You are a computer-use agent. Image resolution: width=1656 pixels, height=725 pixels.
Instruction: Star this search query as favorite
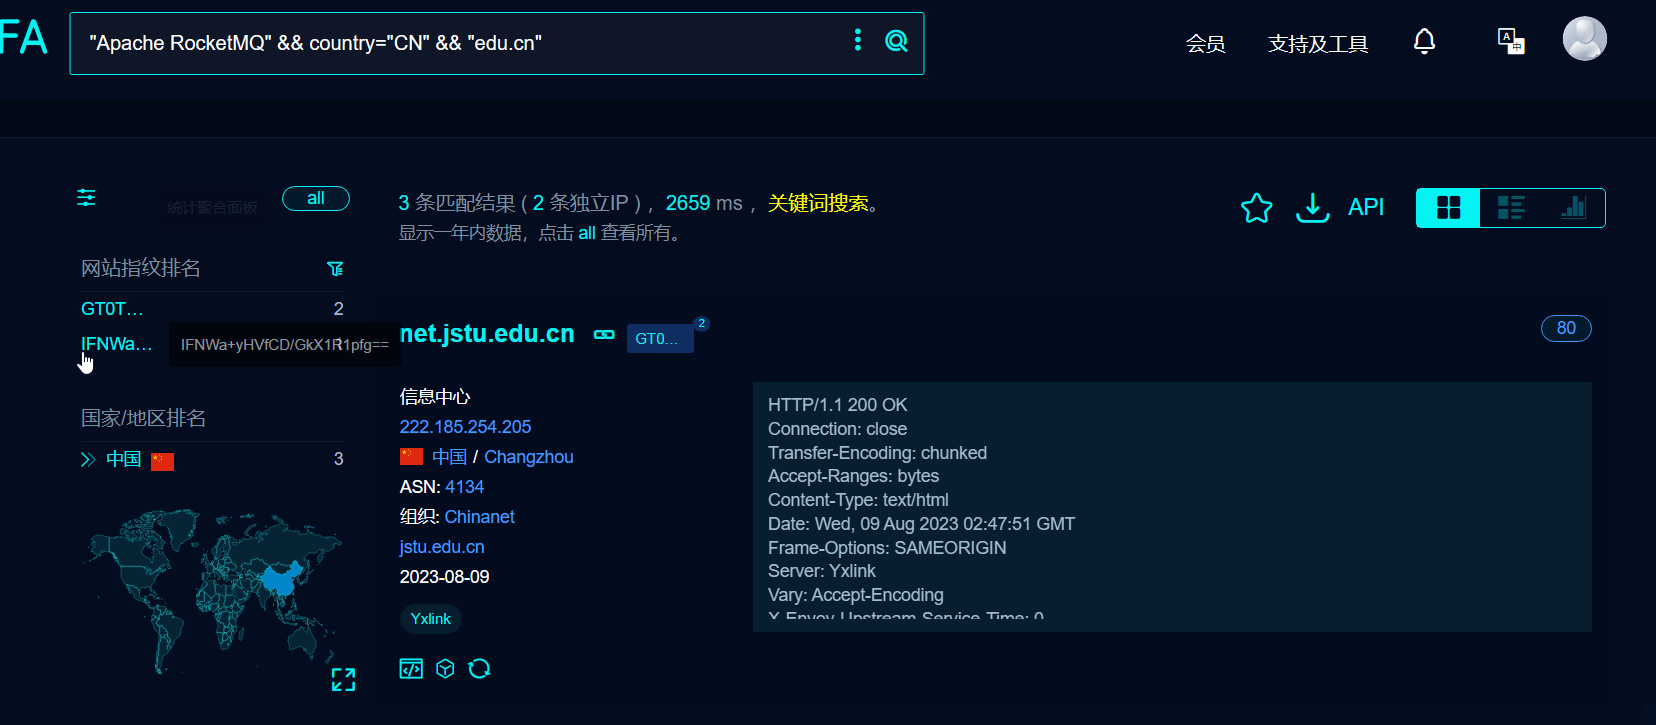[x=1256, y=208]
